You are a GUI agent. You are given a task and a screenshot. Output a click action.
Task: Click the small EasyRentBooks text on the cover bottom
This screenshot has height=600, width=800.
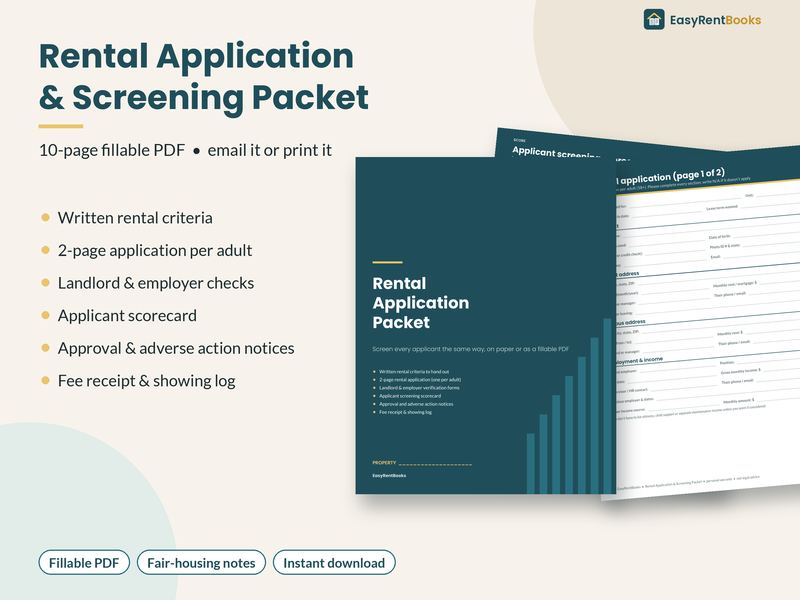[x=389, y=476]
